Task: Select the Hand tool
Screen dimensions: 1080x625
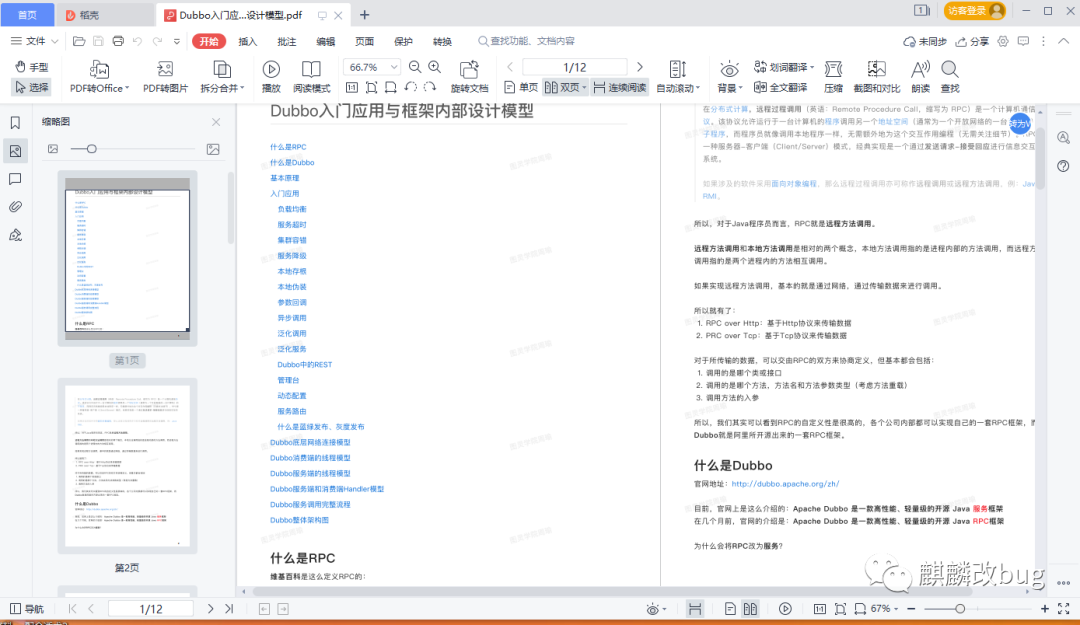Action: [32, 67]
